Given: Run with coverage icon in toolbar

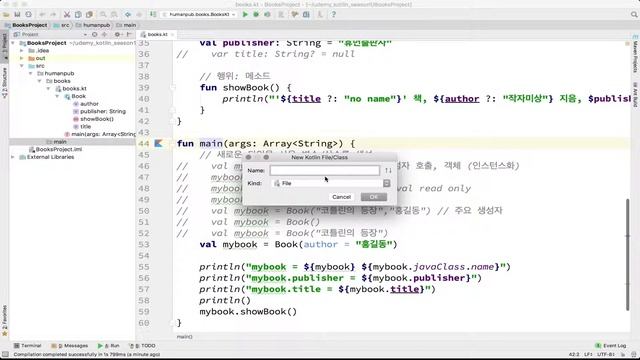Looking at the screenshot, I should click(x=267, y=14).
